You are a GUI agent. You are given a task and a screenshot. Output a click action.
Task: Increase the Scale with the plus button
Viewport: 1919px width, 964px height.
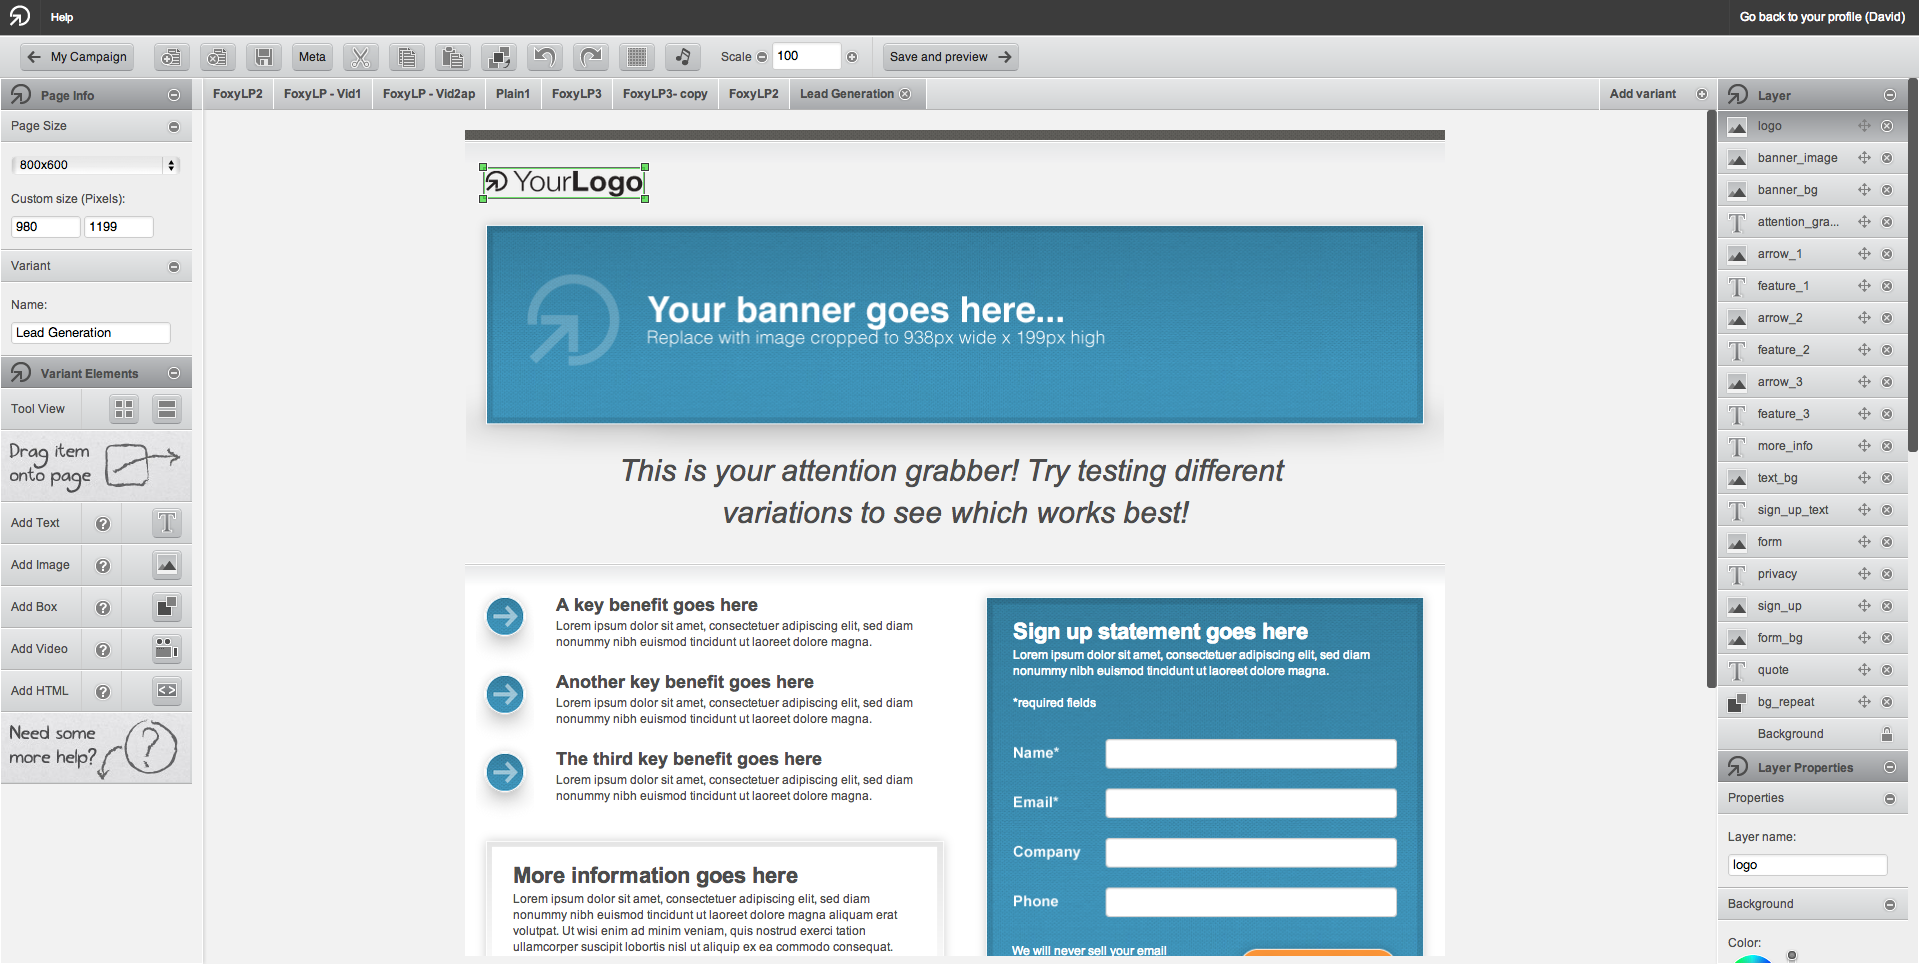click(852, 57)
